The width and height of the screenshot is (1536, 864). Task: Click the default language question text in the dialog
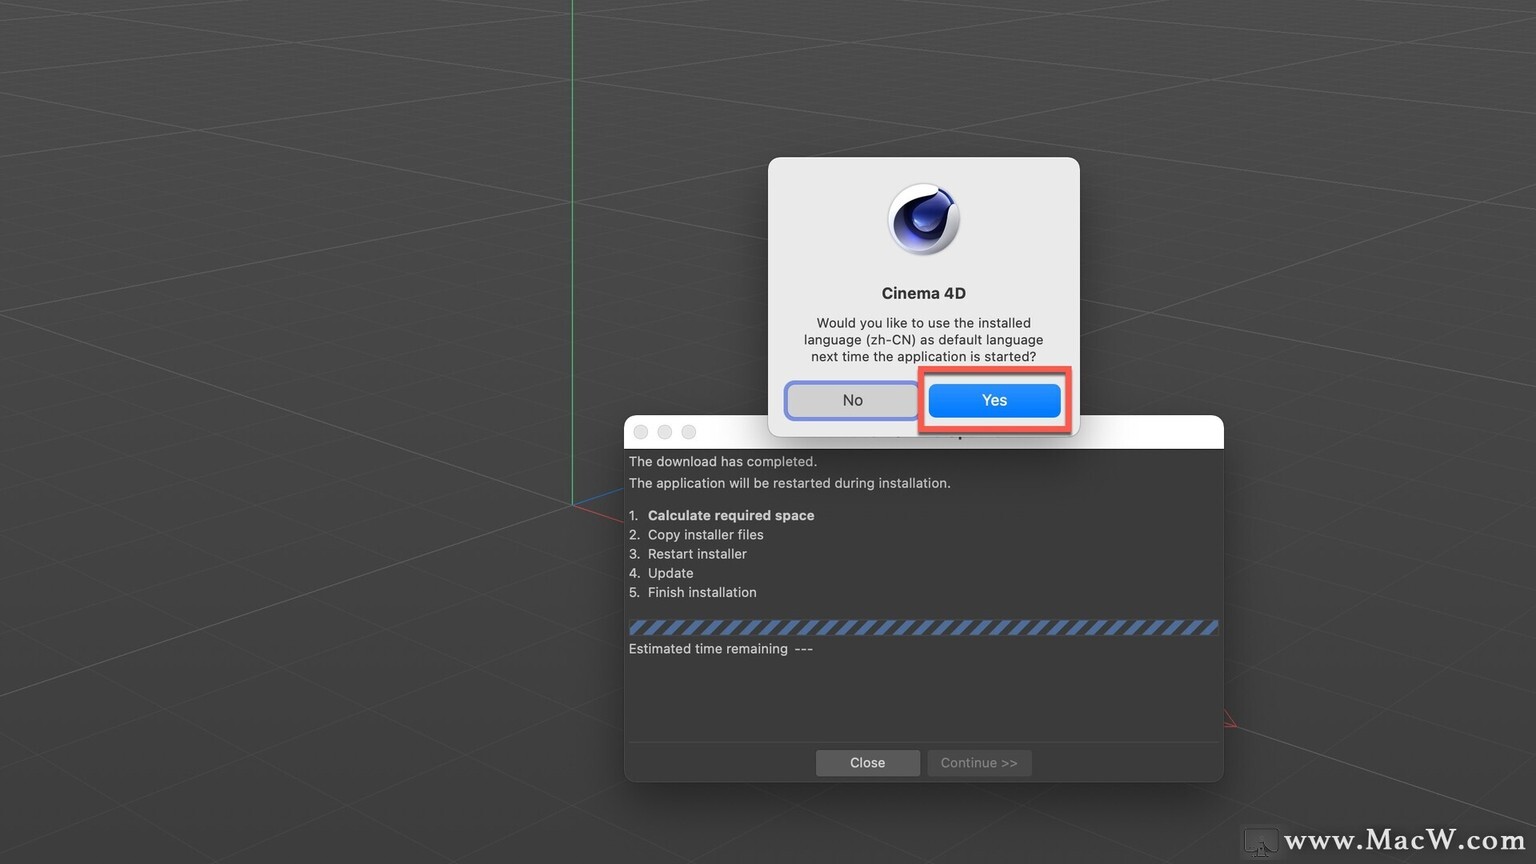click(x=924, y=340)
